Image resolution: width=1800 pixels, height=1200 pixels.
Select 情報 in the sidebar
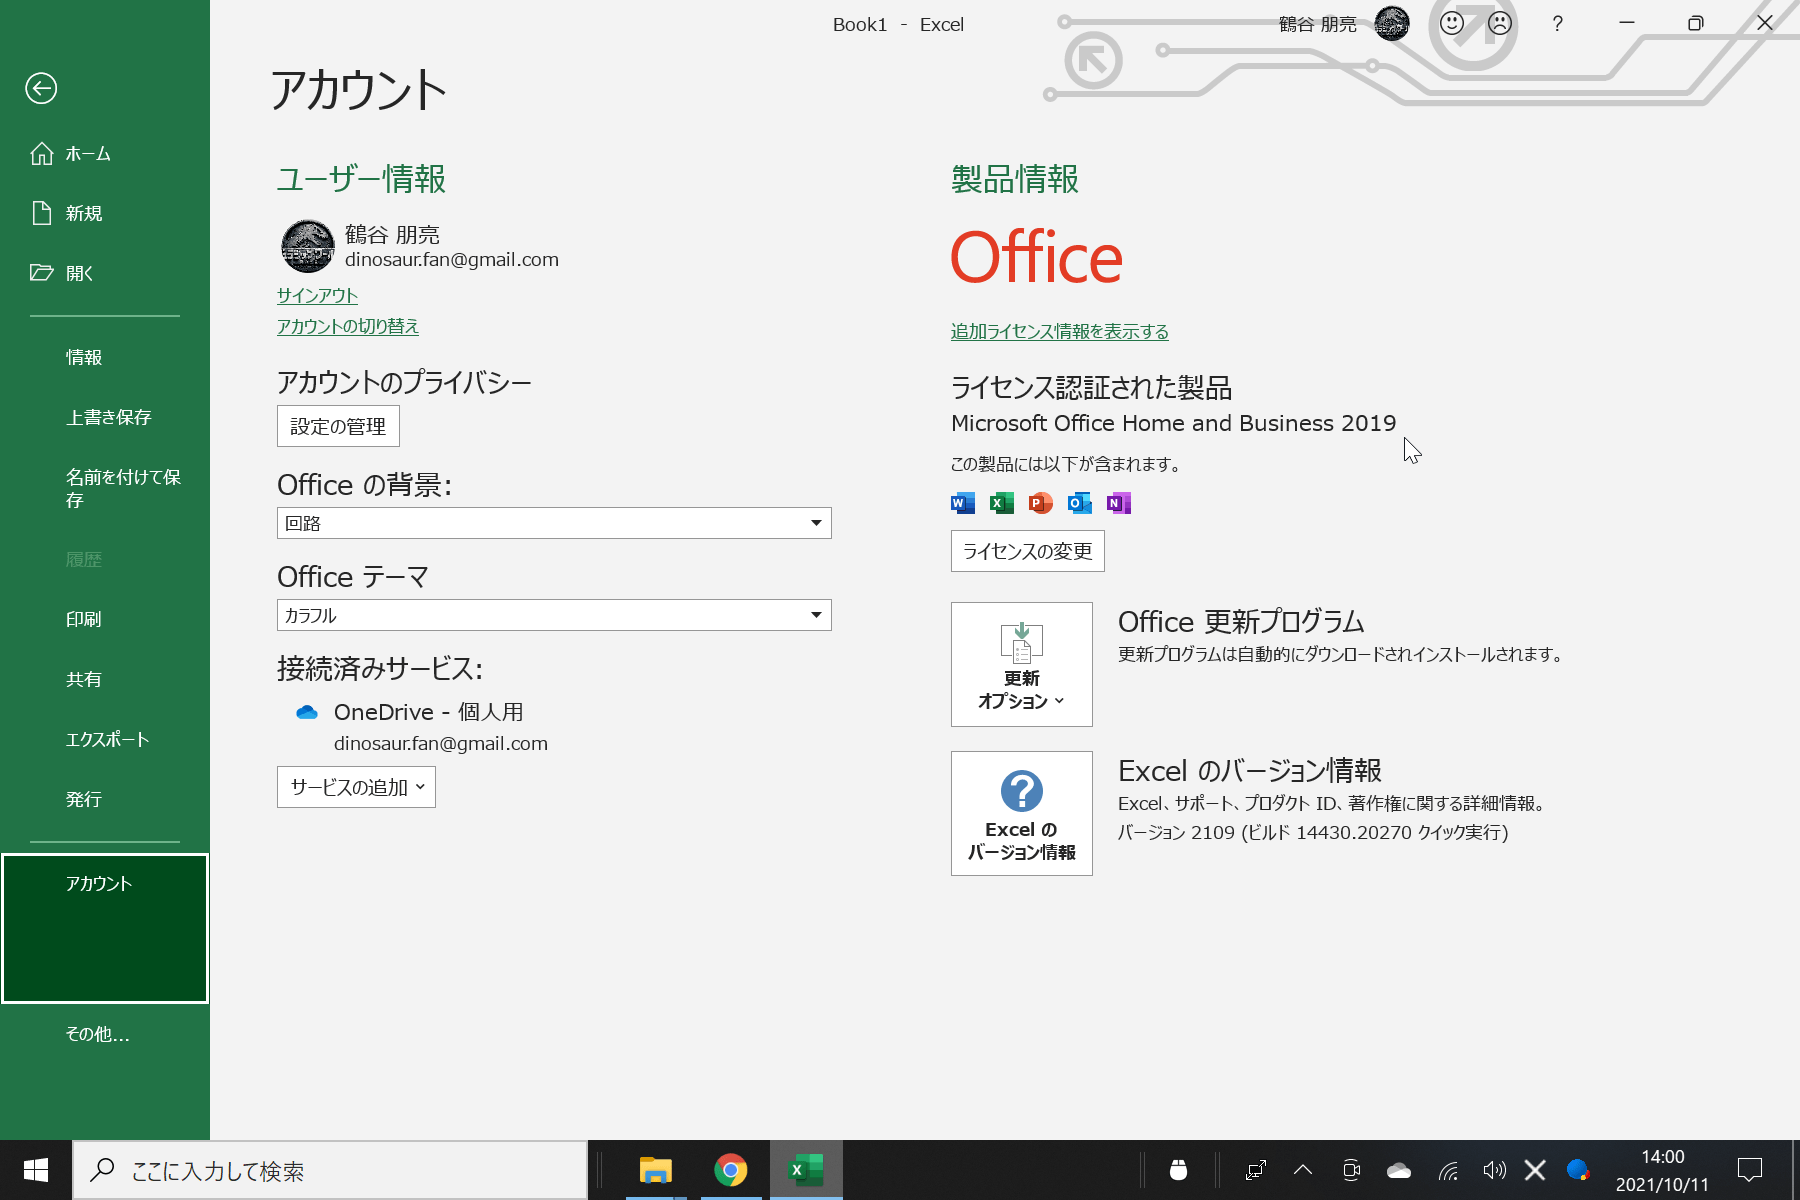(x=105, y=357)
